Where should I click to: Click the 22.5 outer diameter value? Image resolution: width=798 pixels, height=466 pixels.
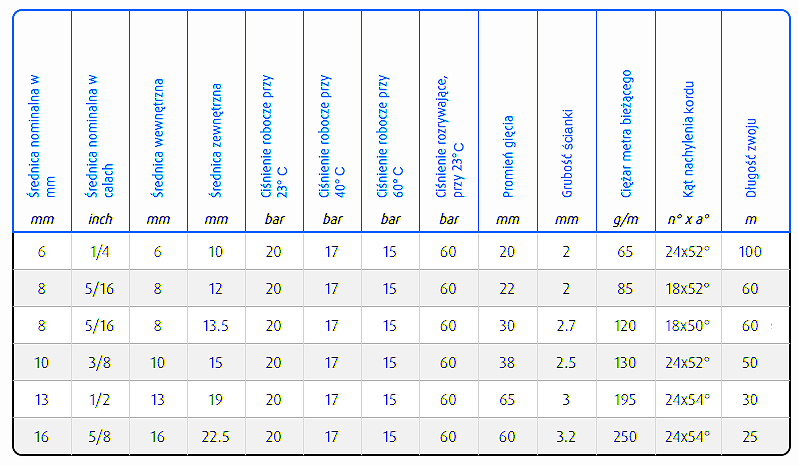coord(216,436)
